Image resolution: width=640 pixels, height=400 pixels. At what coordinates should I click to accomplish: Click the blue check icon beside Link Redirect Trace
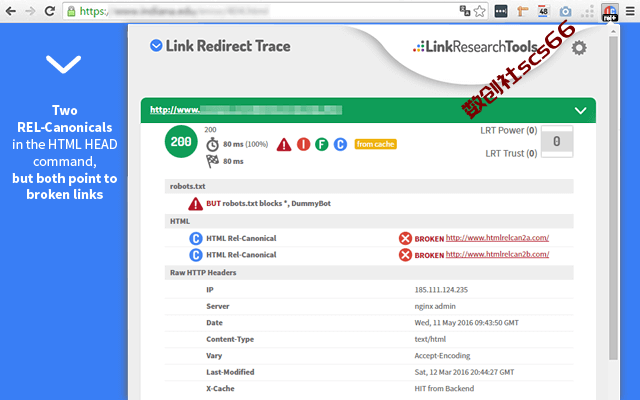pos(156,46)
